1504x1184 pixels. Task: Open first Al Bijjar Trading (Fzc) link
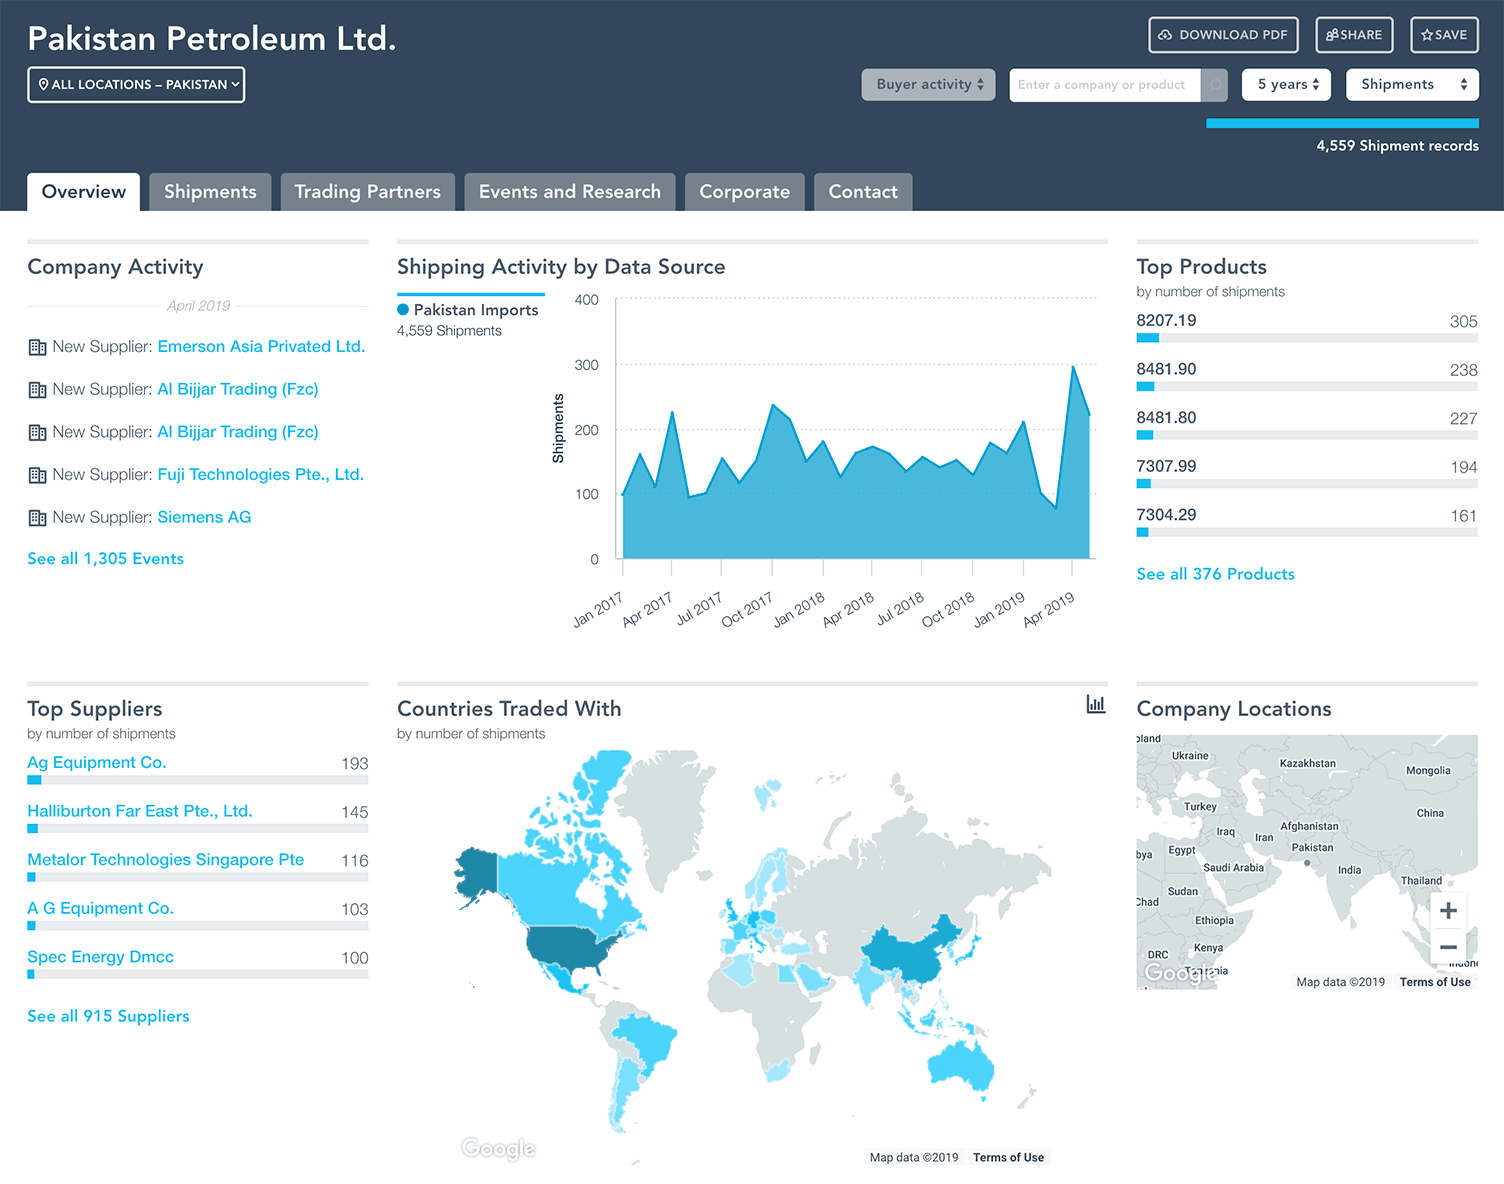coord(238,390)
